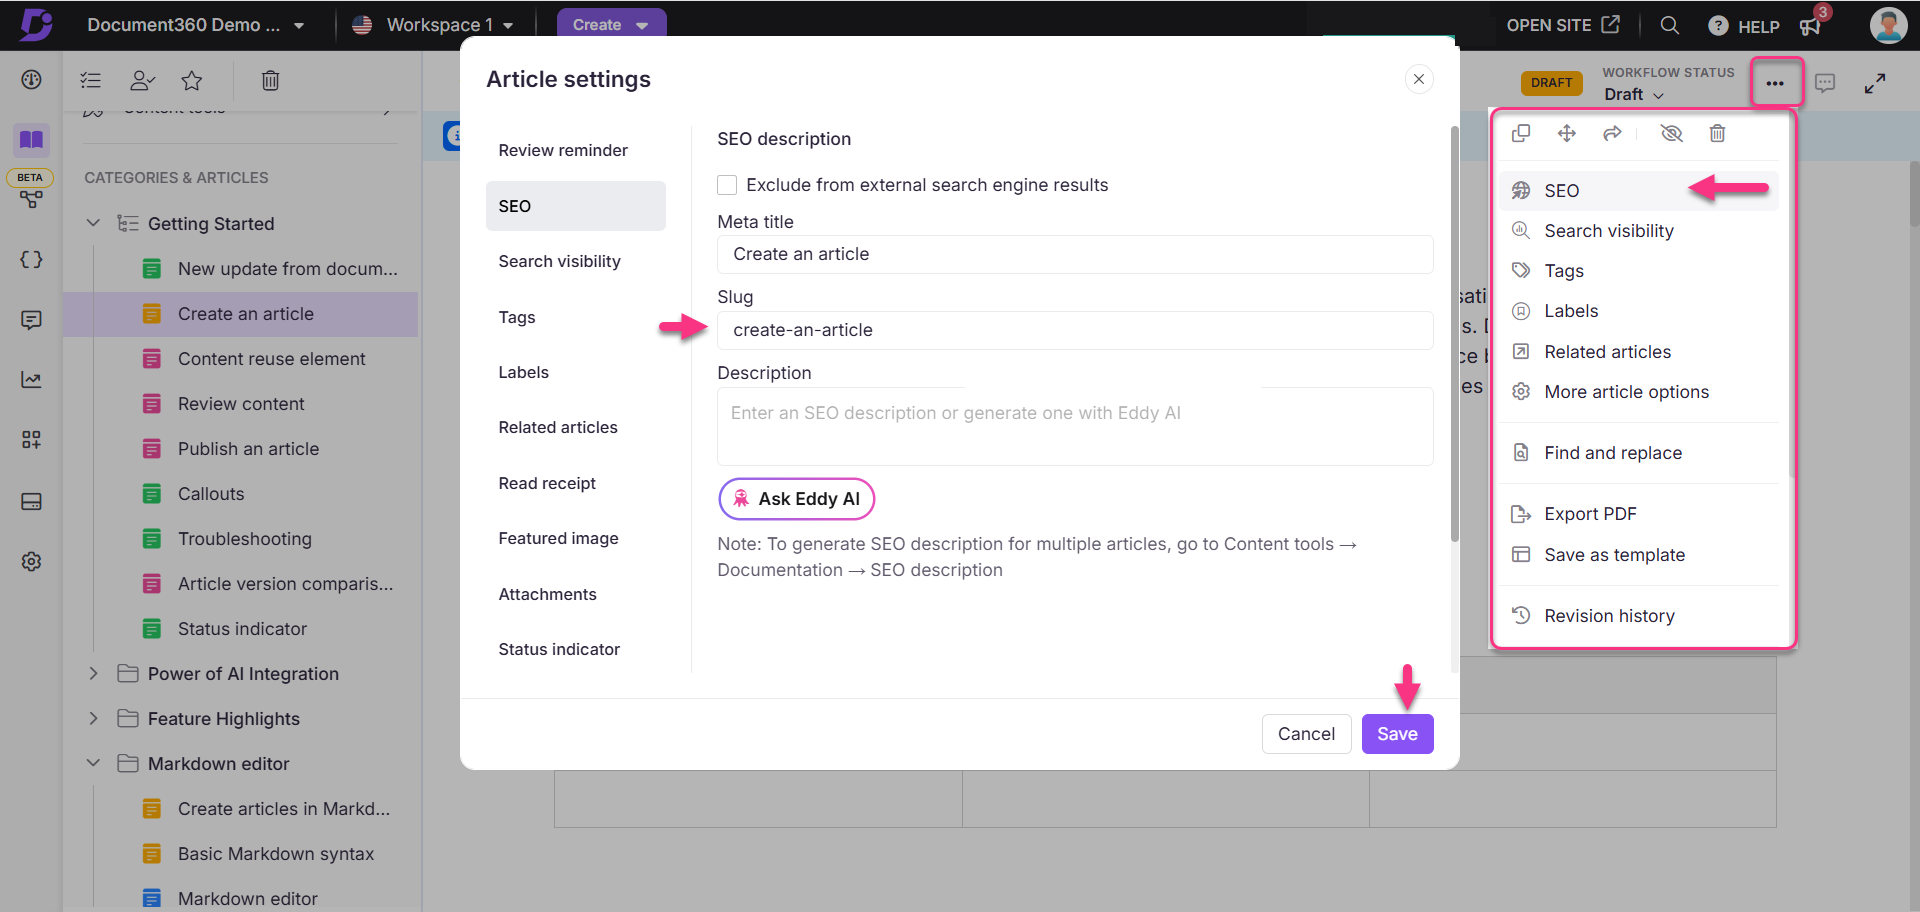
Task: Toggle the hide article eye-slash icon
Action: pyautogui.click(x=1671, y=133)
